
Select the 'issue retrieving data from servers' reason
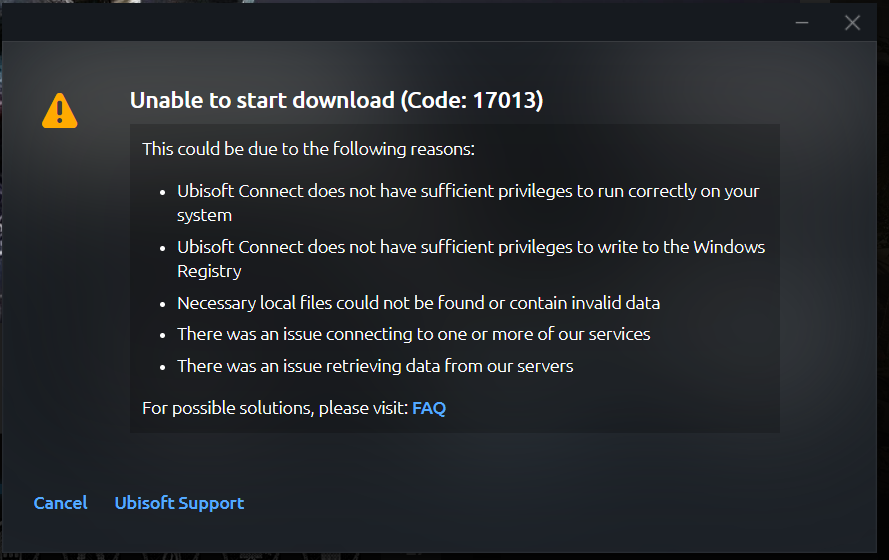click(x=375, y=366)
